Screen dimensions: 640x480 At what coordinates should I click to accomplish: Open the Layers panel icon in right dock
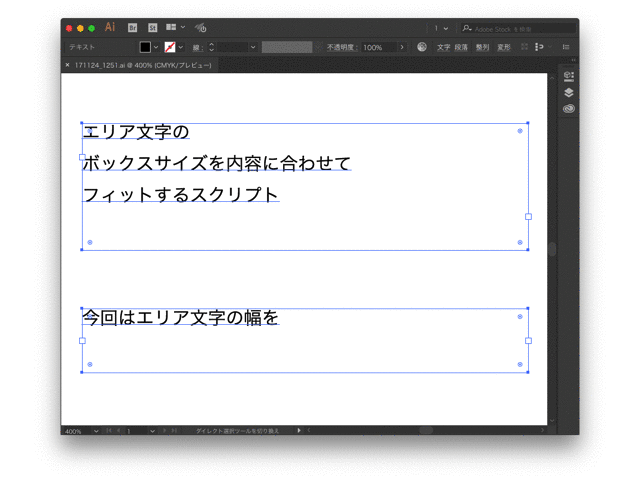point(569,93)
